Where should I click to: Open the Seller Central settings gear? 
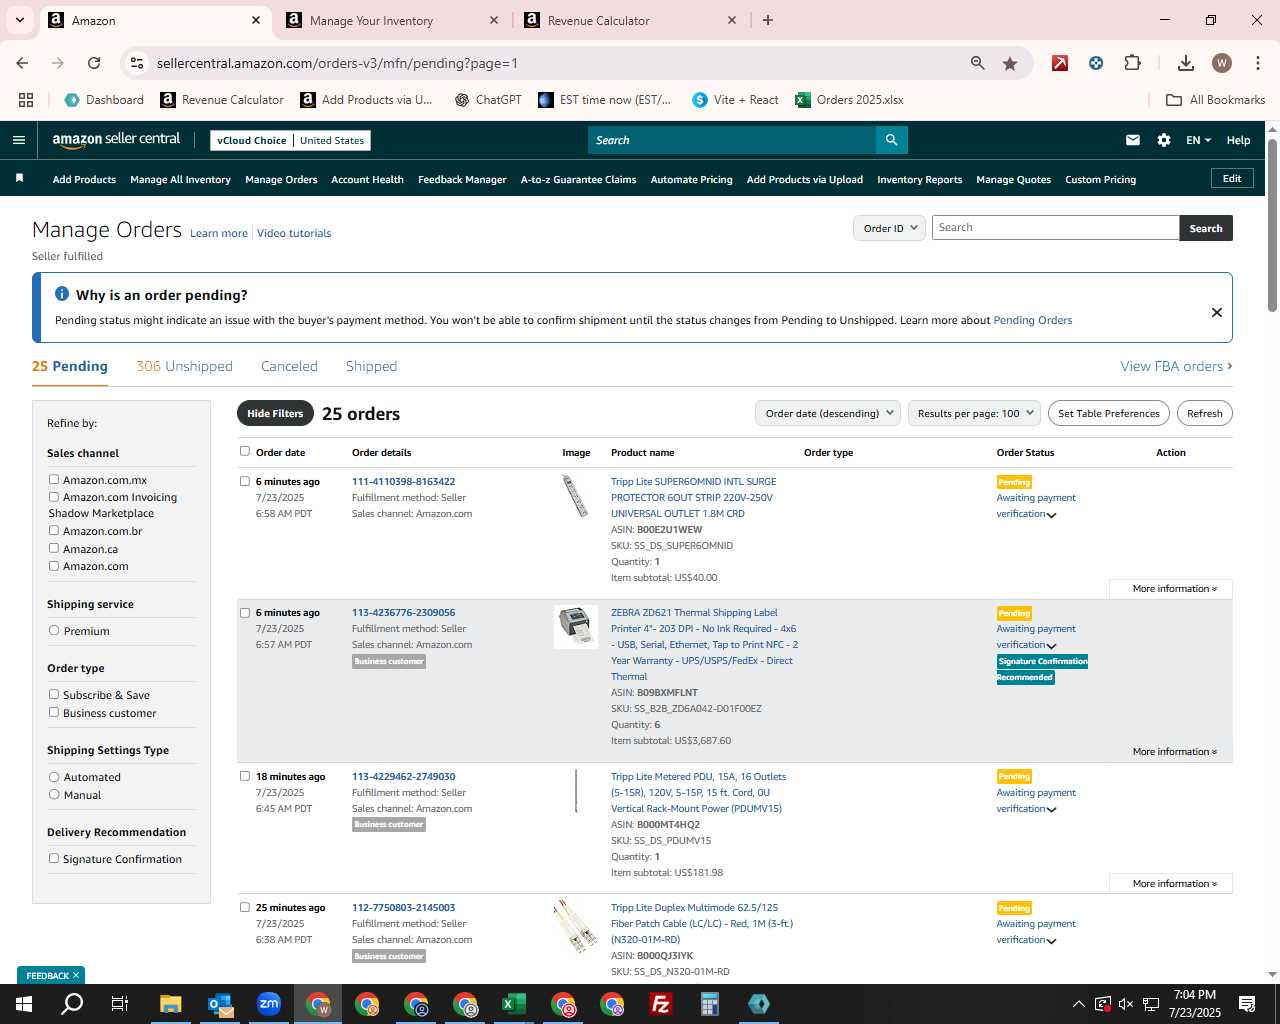[x=1164, y=140]
